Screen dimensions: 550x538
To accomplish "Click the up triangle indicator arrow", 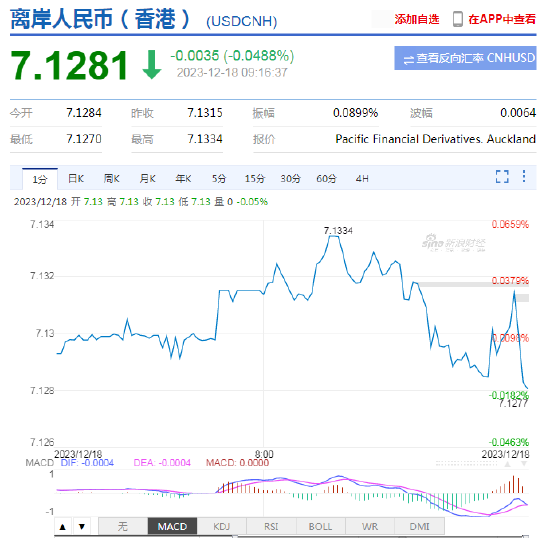I will pyautogui.click(x=63, y=526).
